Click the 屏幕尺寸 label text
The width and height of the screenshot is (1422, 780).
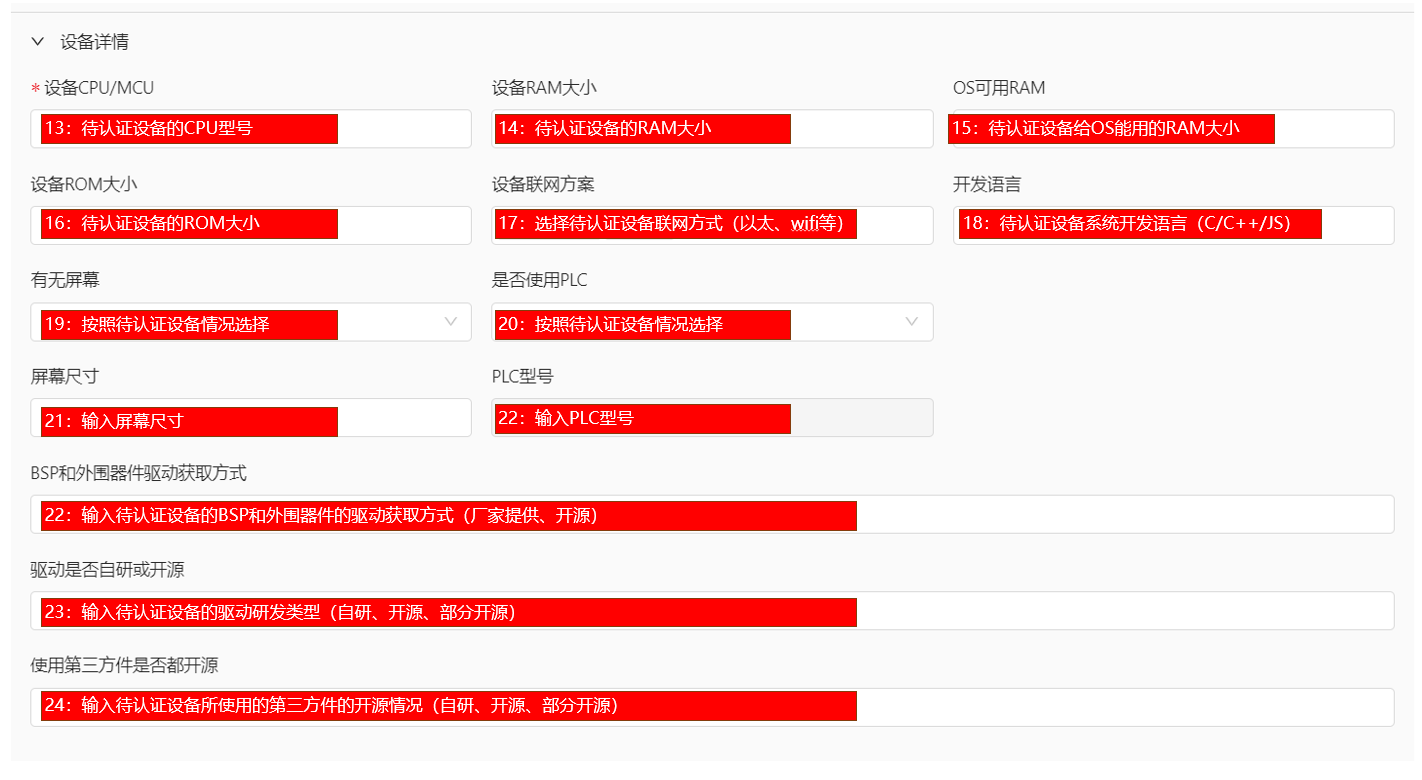(65, 377)
